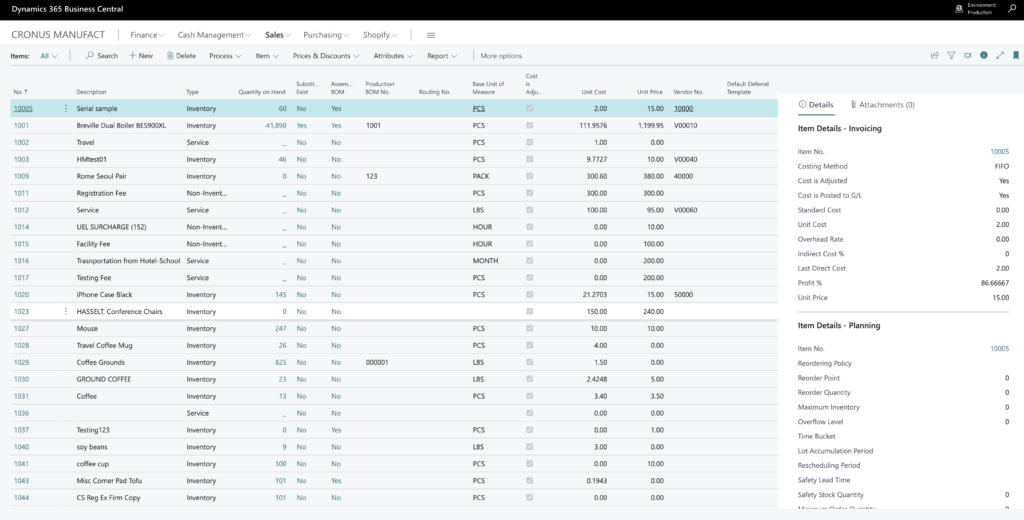Click CRONUS MANUFACT company name
This screenshot has width=1024, height=520.
pos(58,35)
